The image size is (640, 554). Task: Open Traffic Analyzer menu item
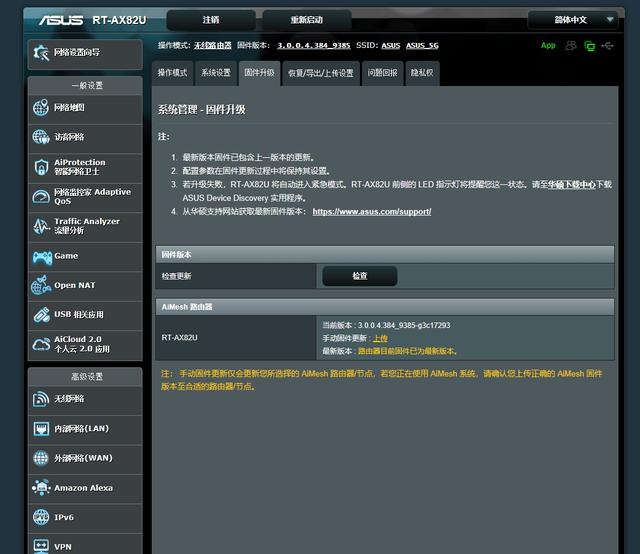tap(85, 226)
